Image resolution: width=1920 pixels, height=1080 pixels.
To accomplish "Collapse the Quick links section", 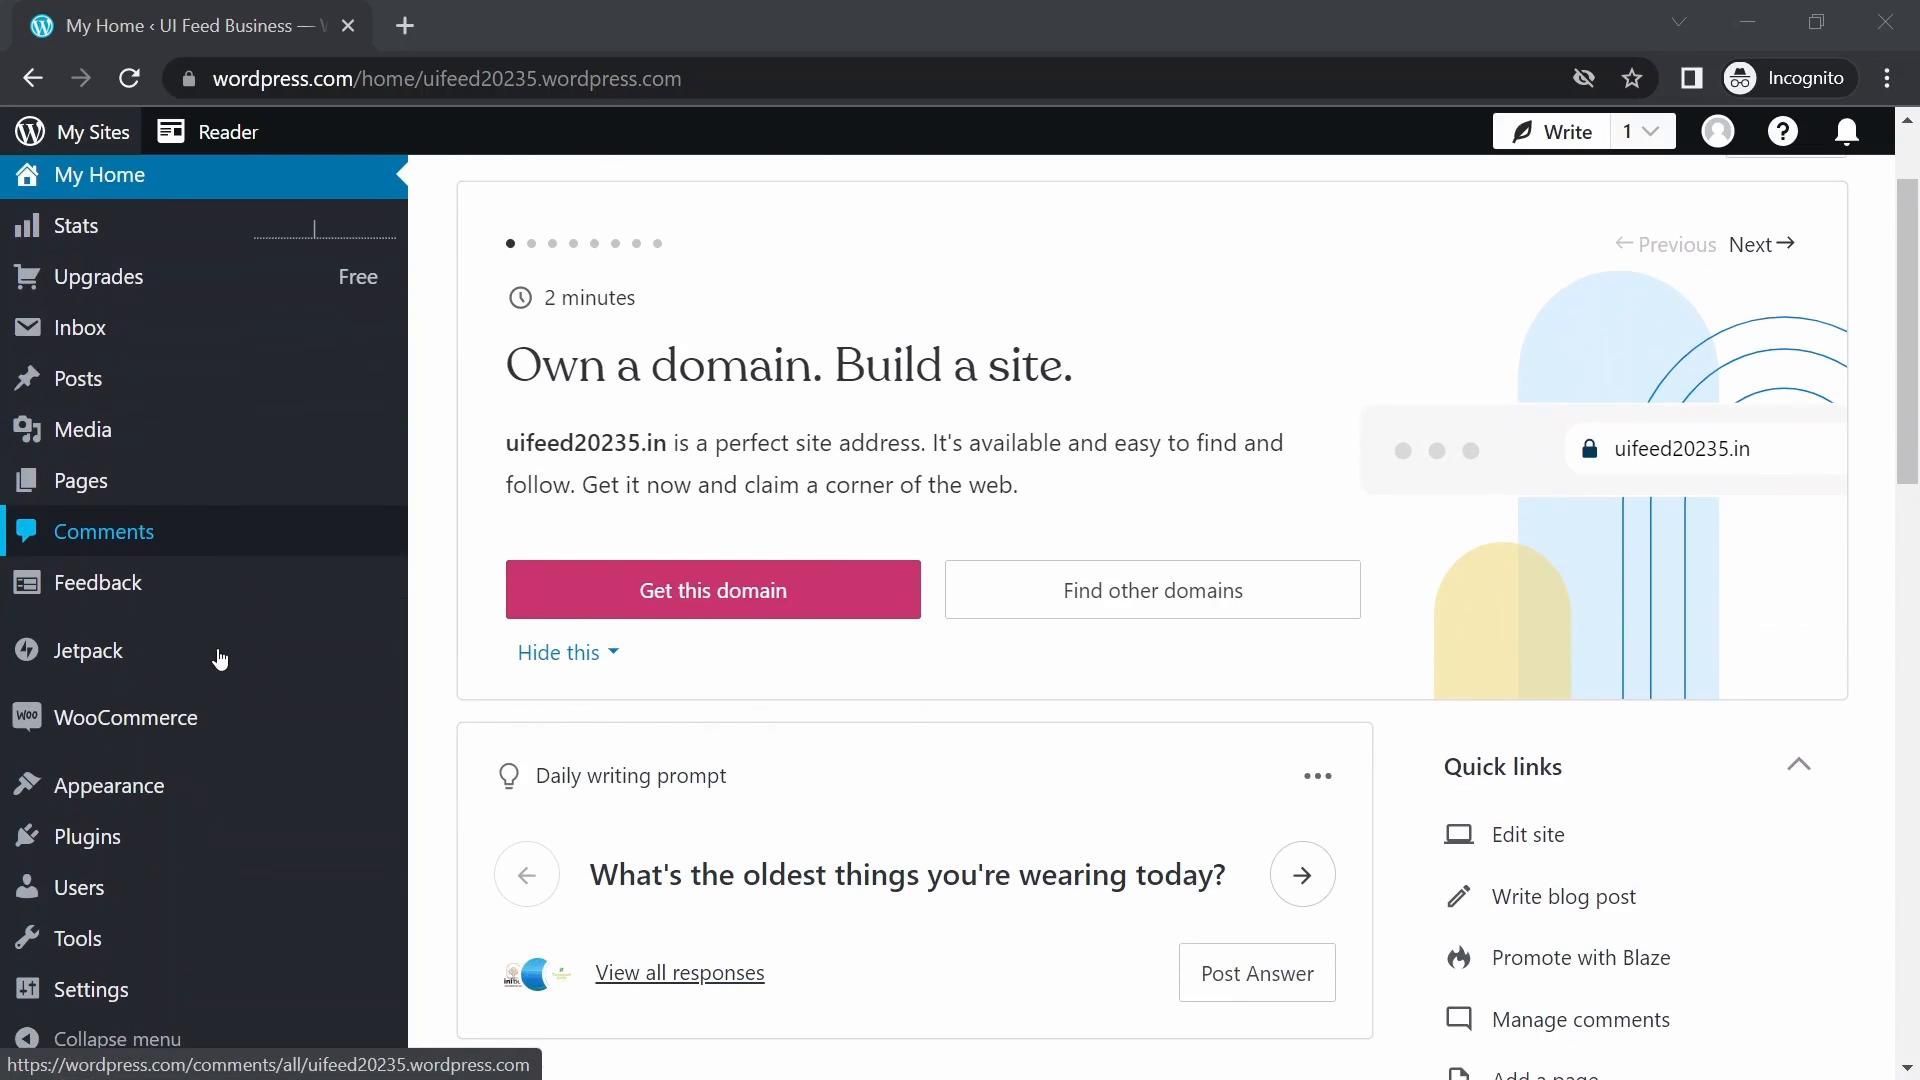I will pyautogui.click(x=1798, y=765).
